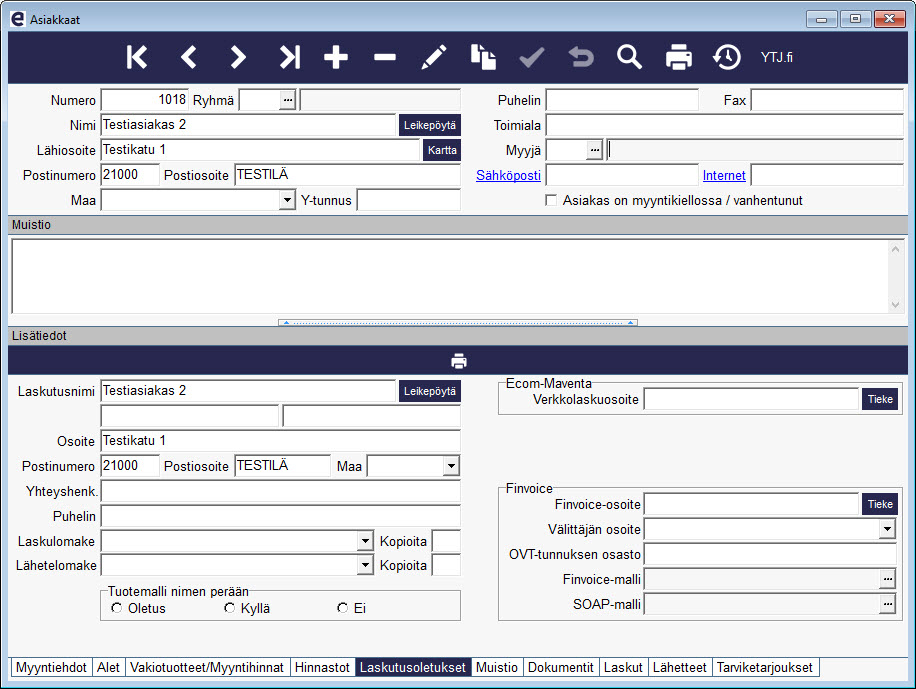The height and width of the screenshot is (689, 916).
Task: Click the Numero field showing 1018
Action: (144, 100)
